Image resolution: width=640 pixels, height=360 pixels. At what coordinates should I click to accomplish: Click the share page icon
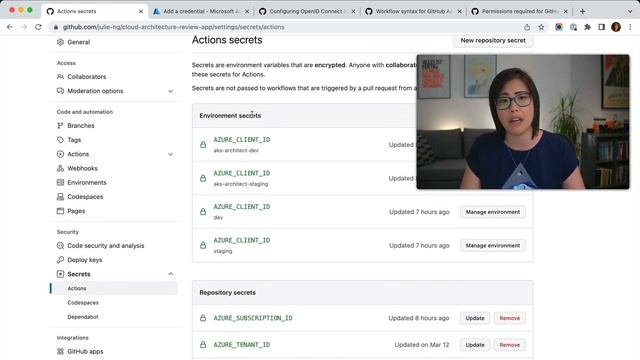point(527,27)
